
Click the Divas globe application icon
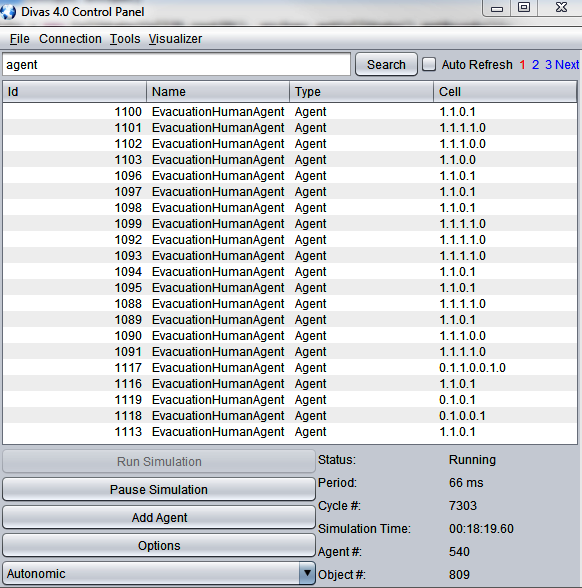[x=8, y=11]
